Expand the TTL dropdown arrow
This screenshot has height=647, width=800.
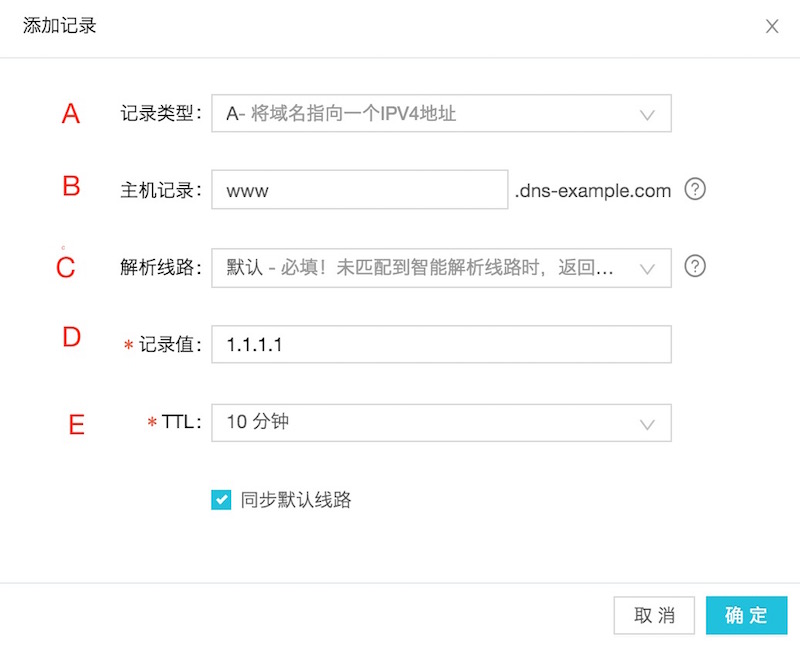[647, 423]
